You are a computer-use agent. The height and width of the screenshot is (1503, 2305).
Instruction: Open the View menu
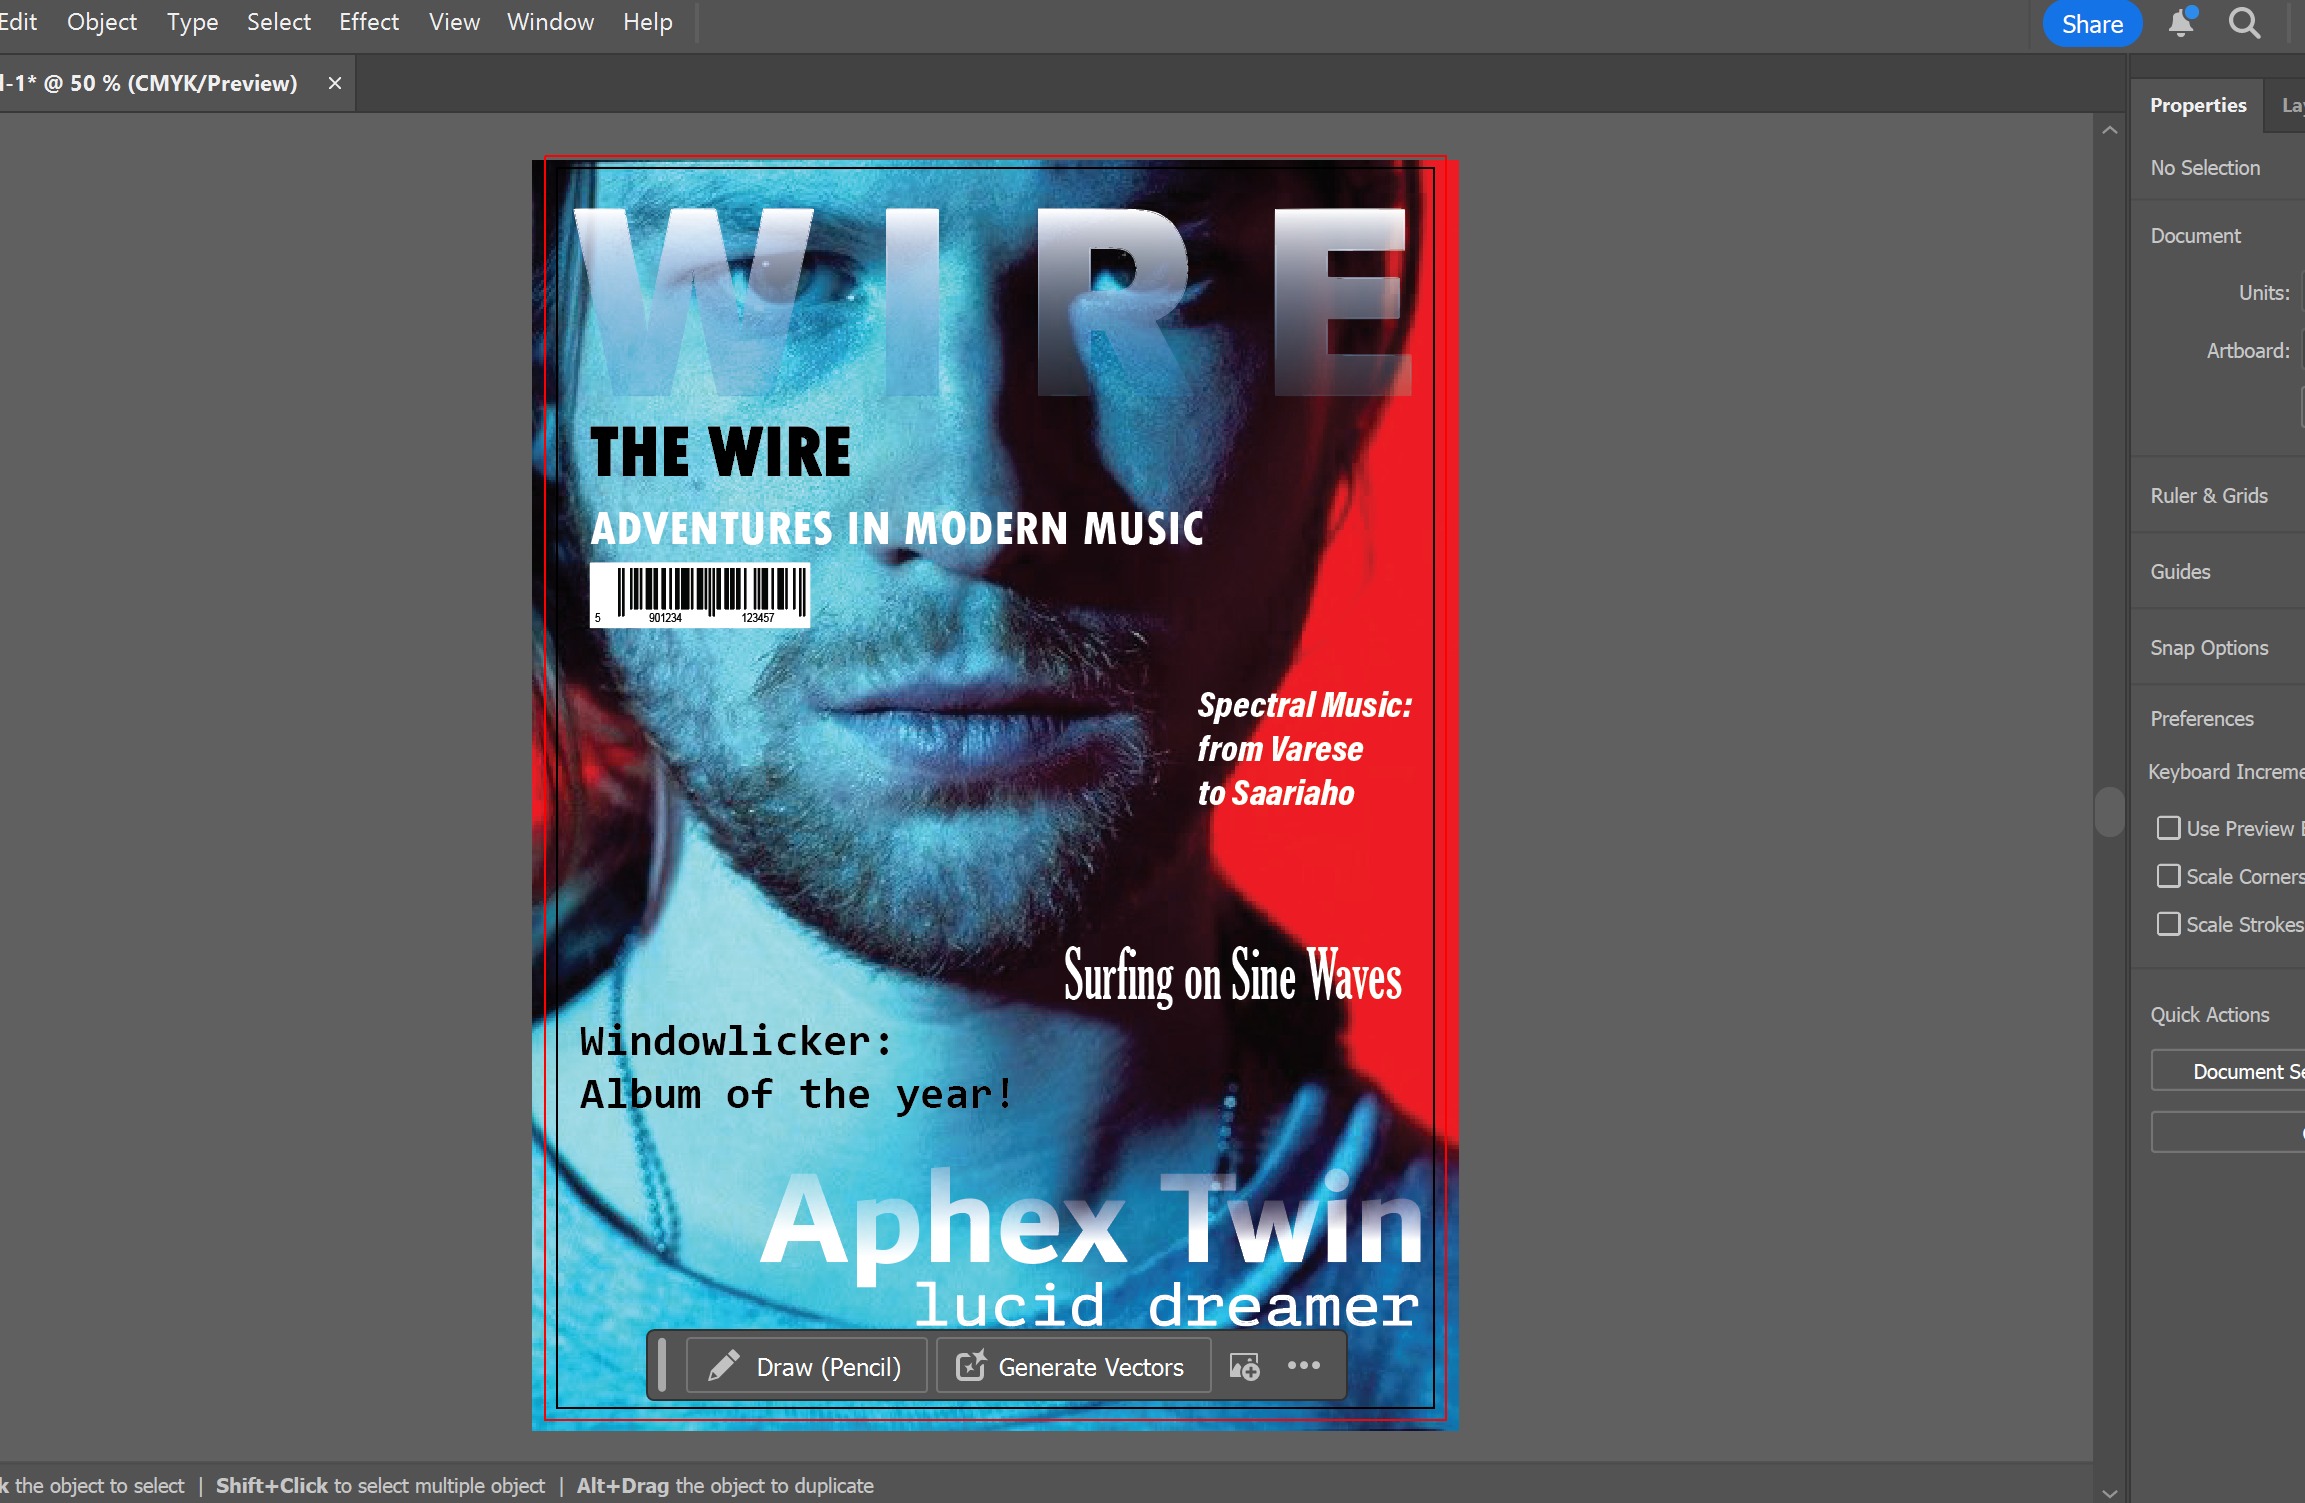[x=454, y=22]
